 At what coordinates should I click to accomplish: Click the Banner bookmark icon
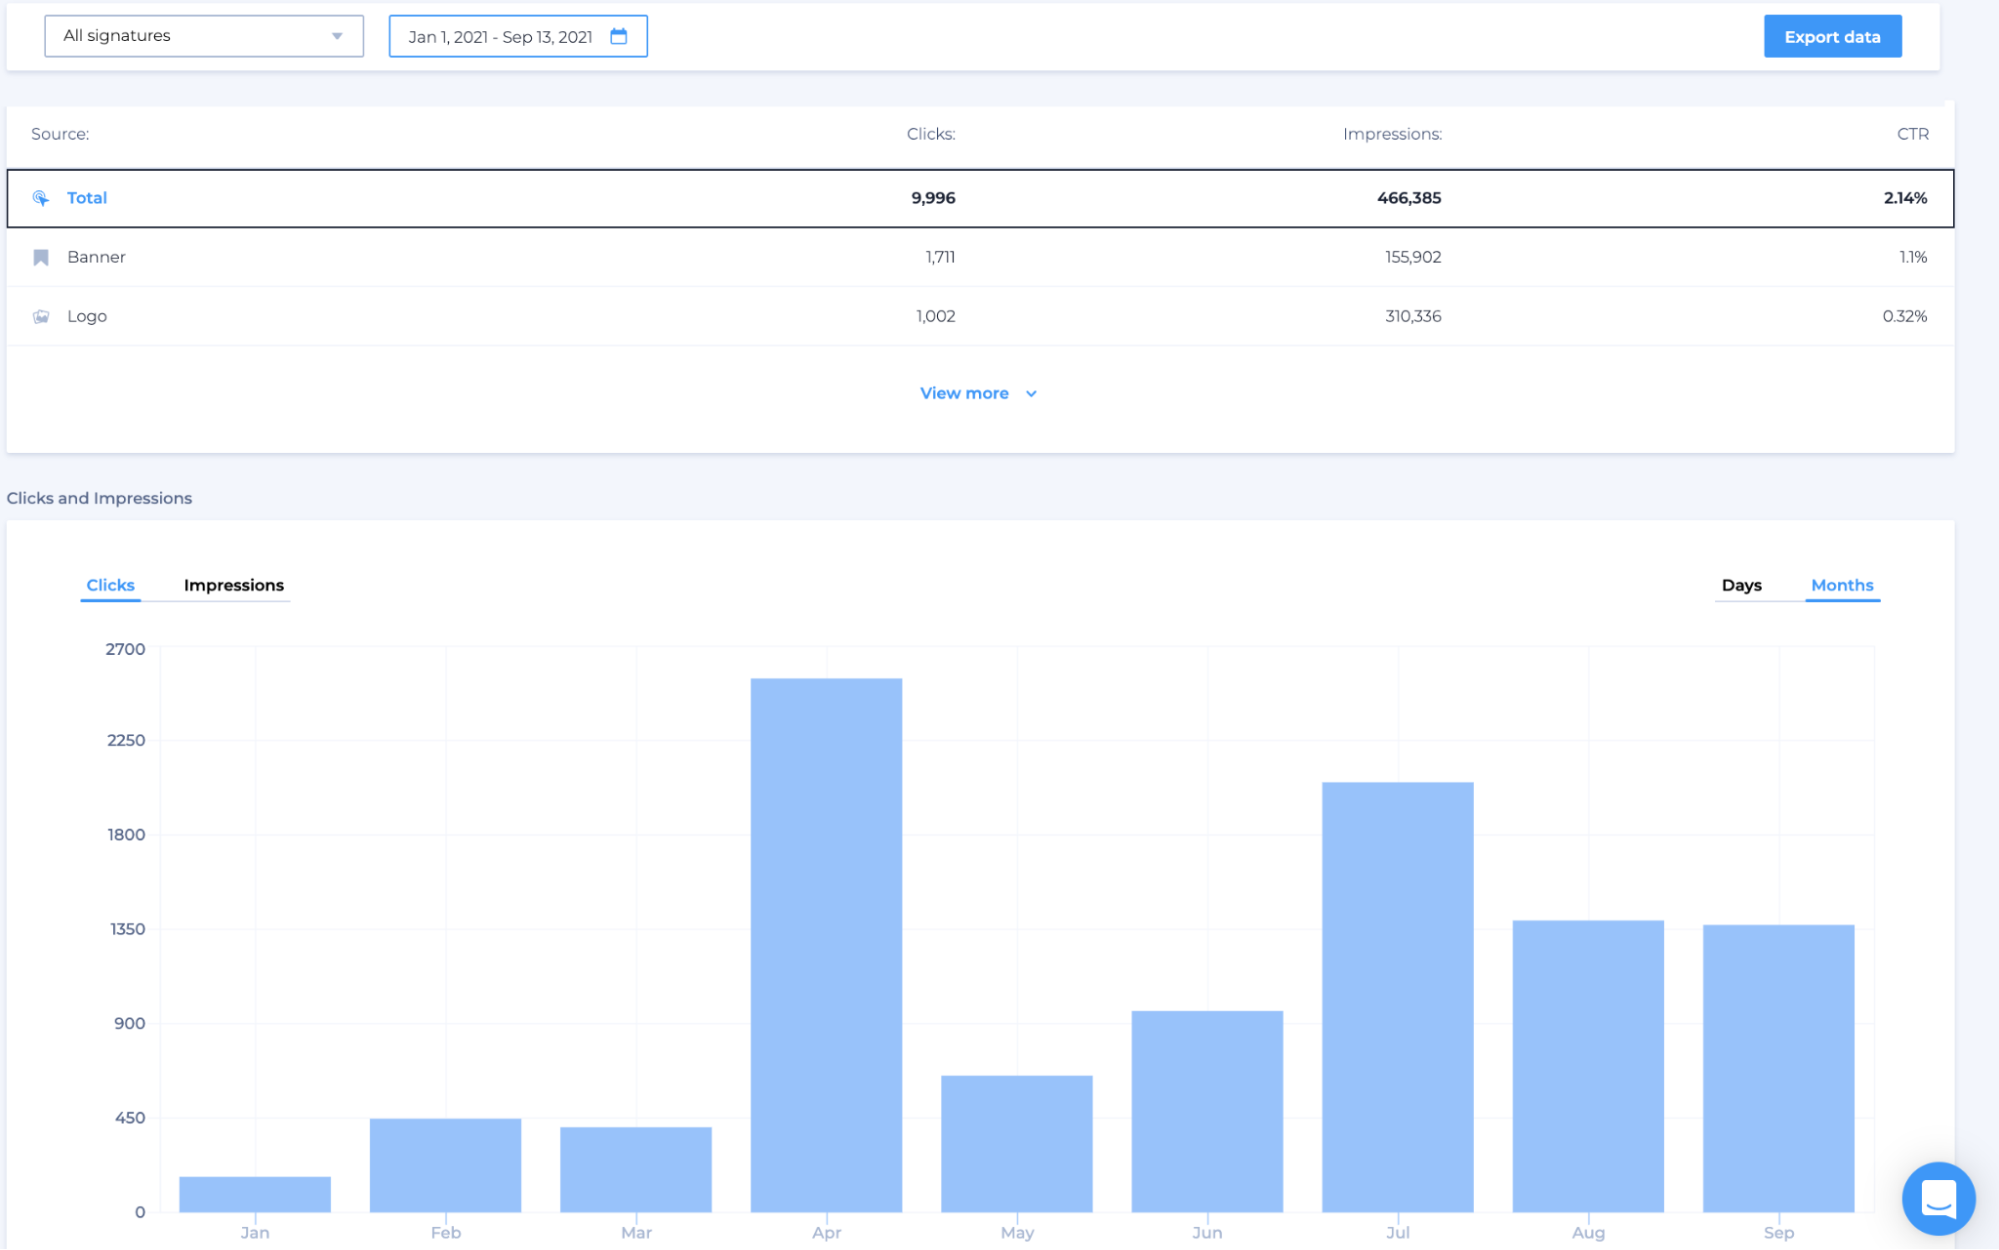[41, 257]
